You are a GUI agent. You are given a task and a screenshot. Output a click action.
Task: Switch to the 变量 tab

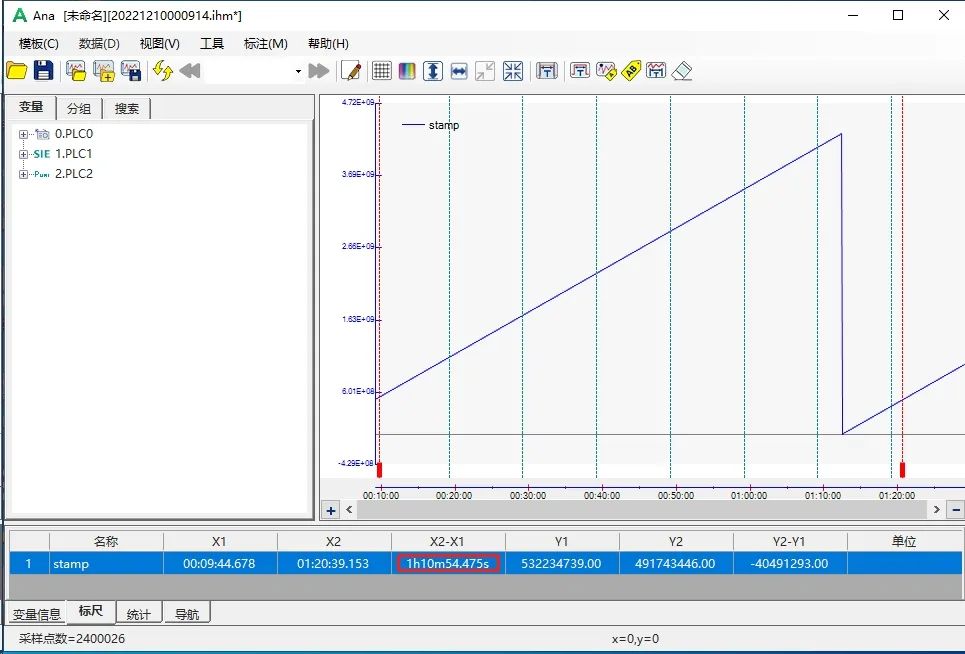coord(31,107)
